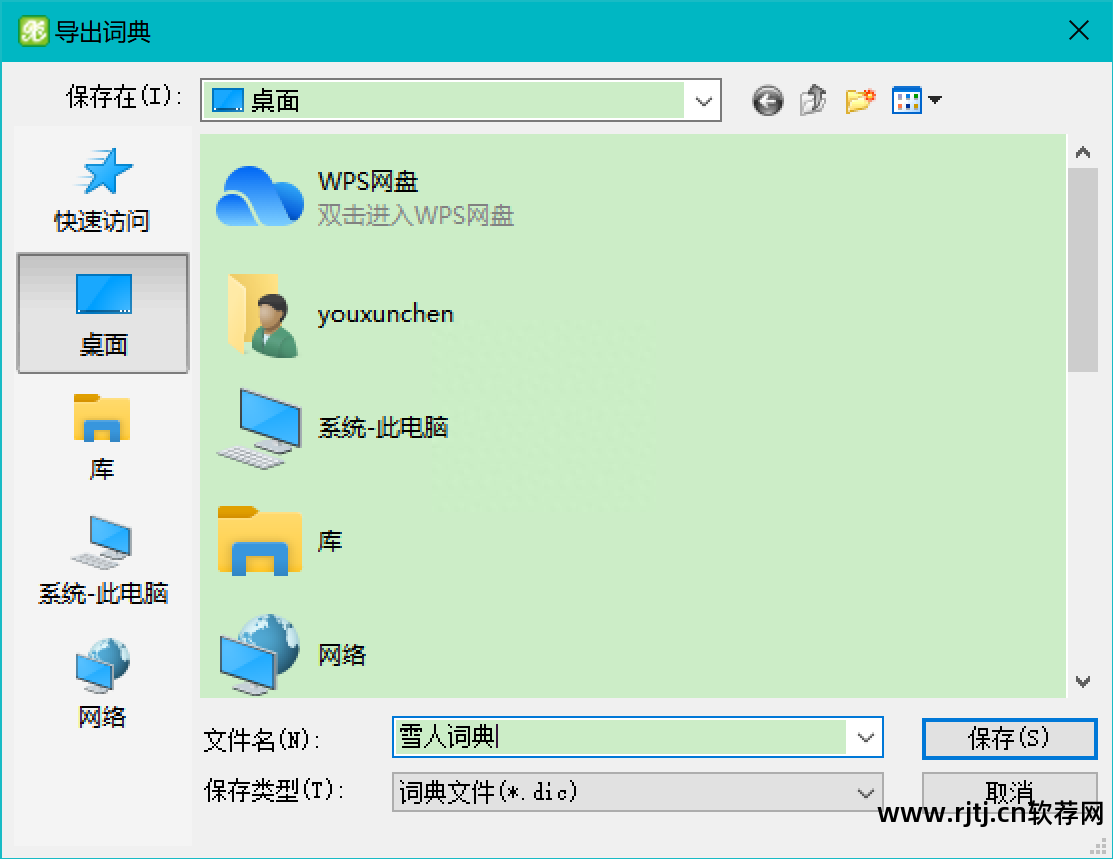Close the 导出词典 dialog
This screenshot has width=1113, height=859.
tap(1079, 31)
